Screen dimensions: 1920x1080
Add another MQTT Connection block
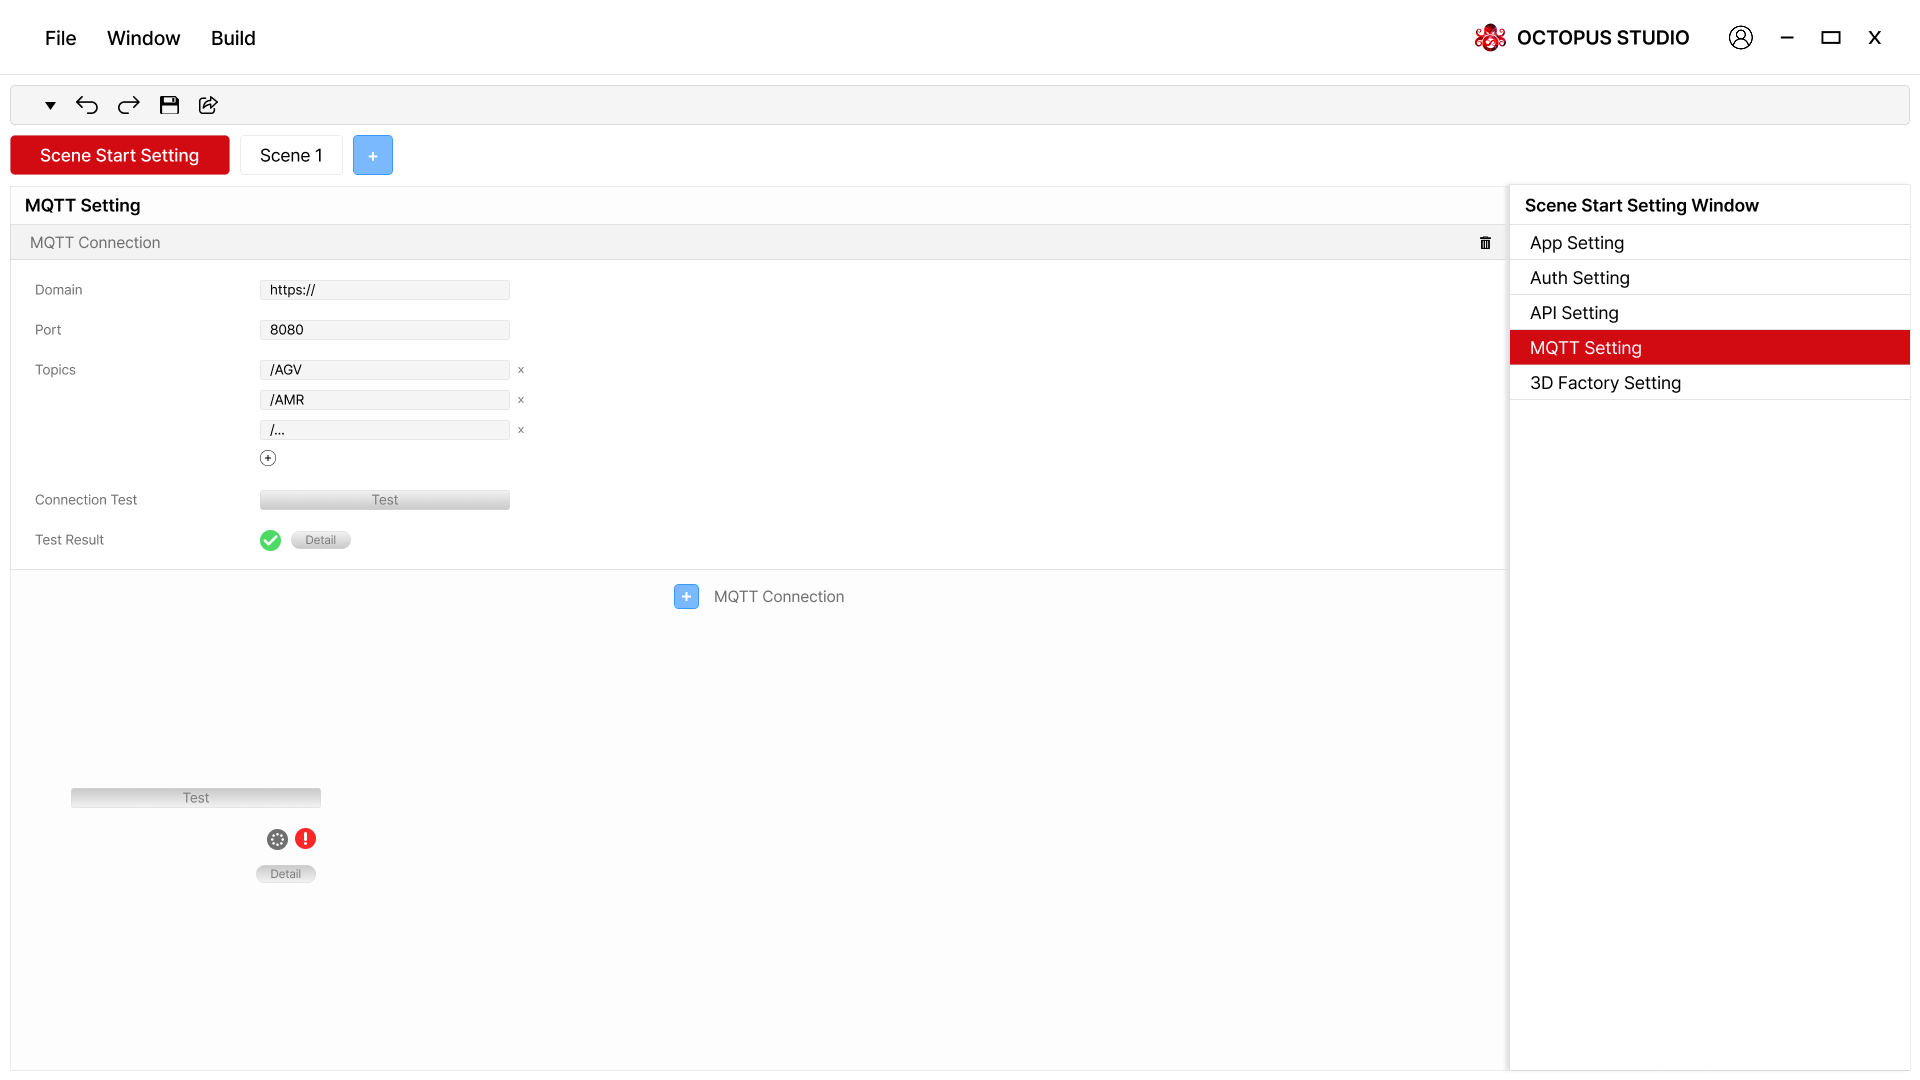686,597
